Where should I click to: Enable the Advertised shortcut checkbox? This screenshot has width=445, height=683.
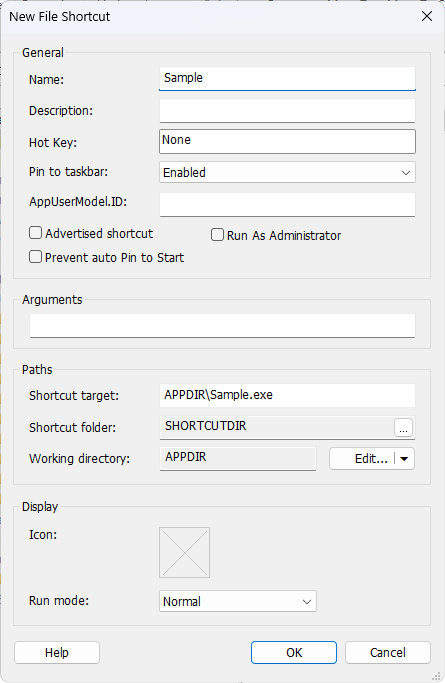click(35, 233)
